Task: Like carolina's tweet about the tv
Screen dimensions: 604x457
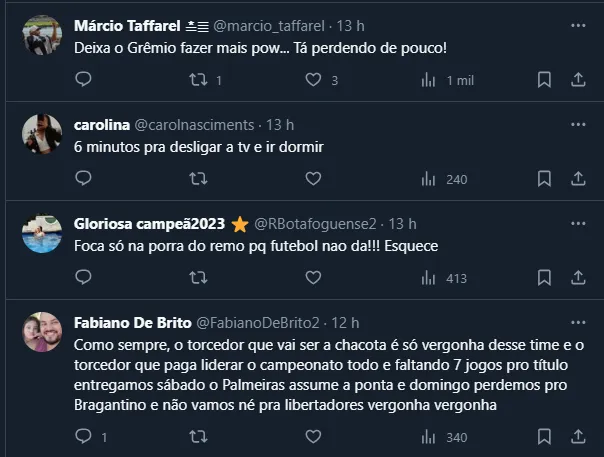Action: pos(313,179)
